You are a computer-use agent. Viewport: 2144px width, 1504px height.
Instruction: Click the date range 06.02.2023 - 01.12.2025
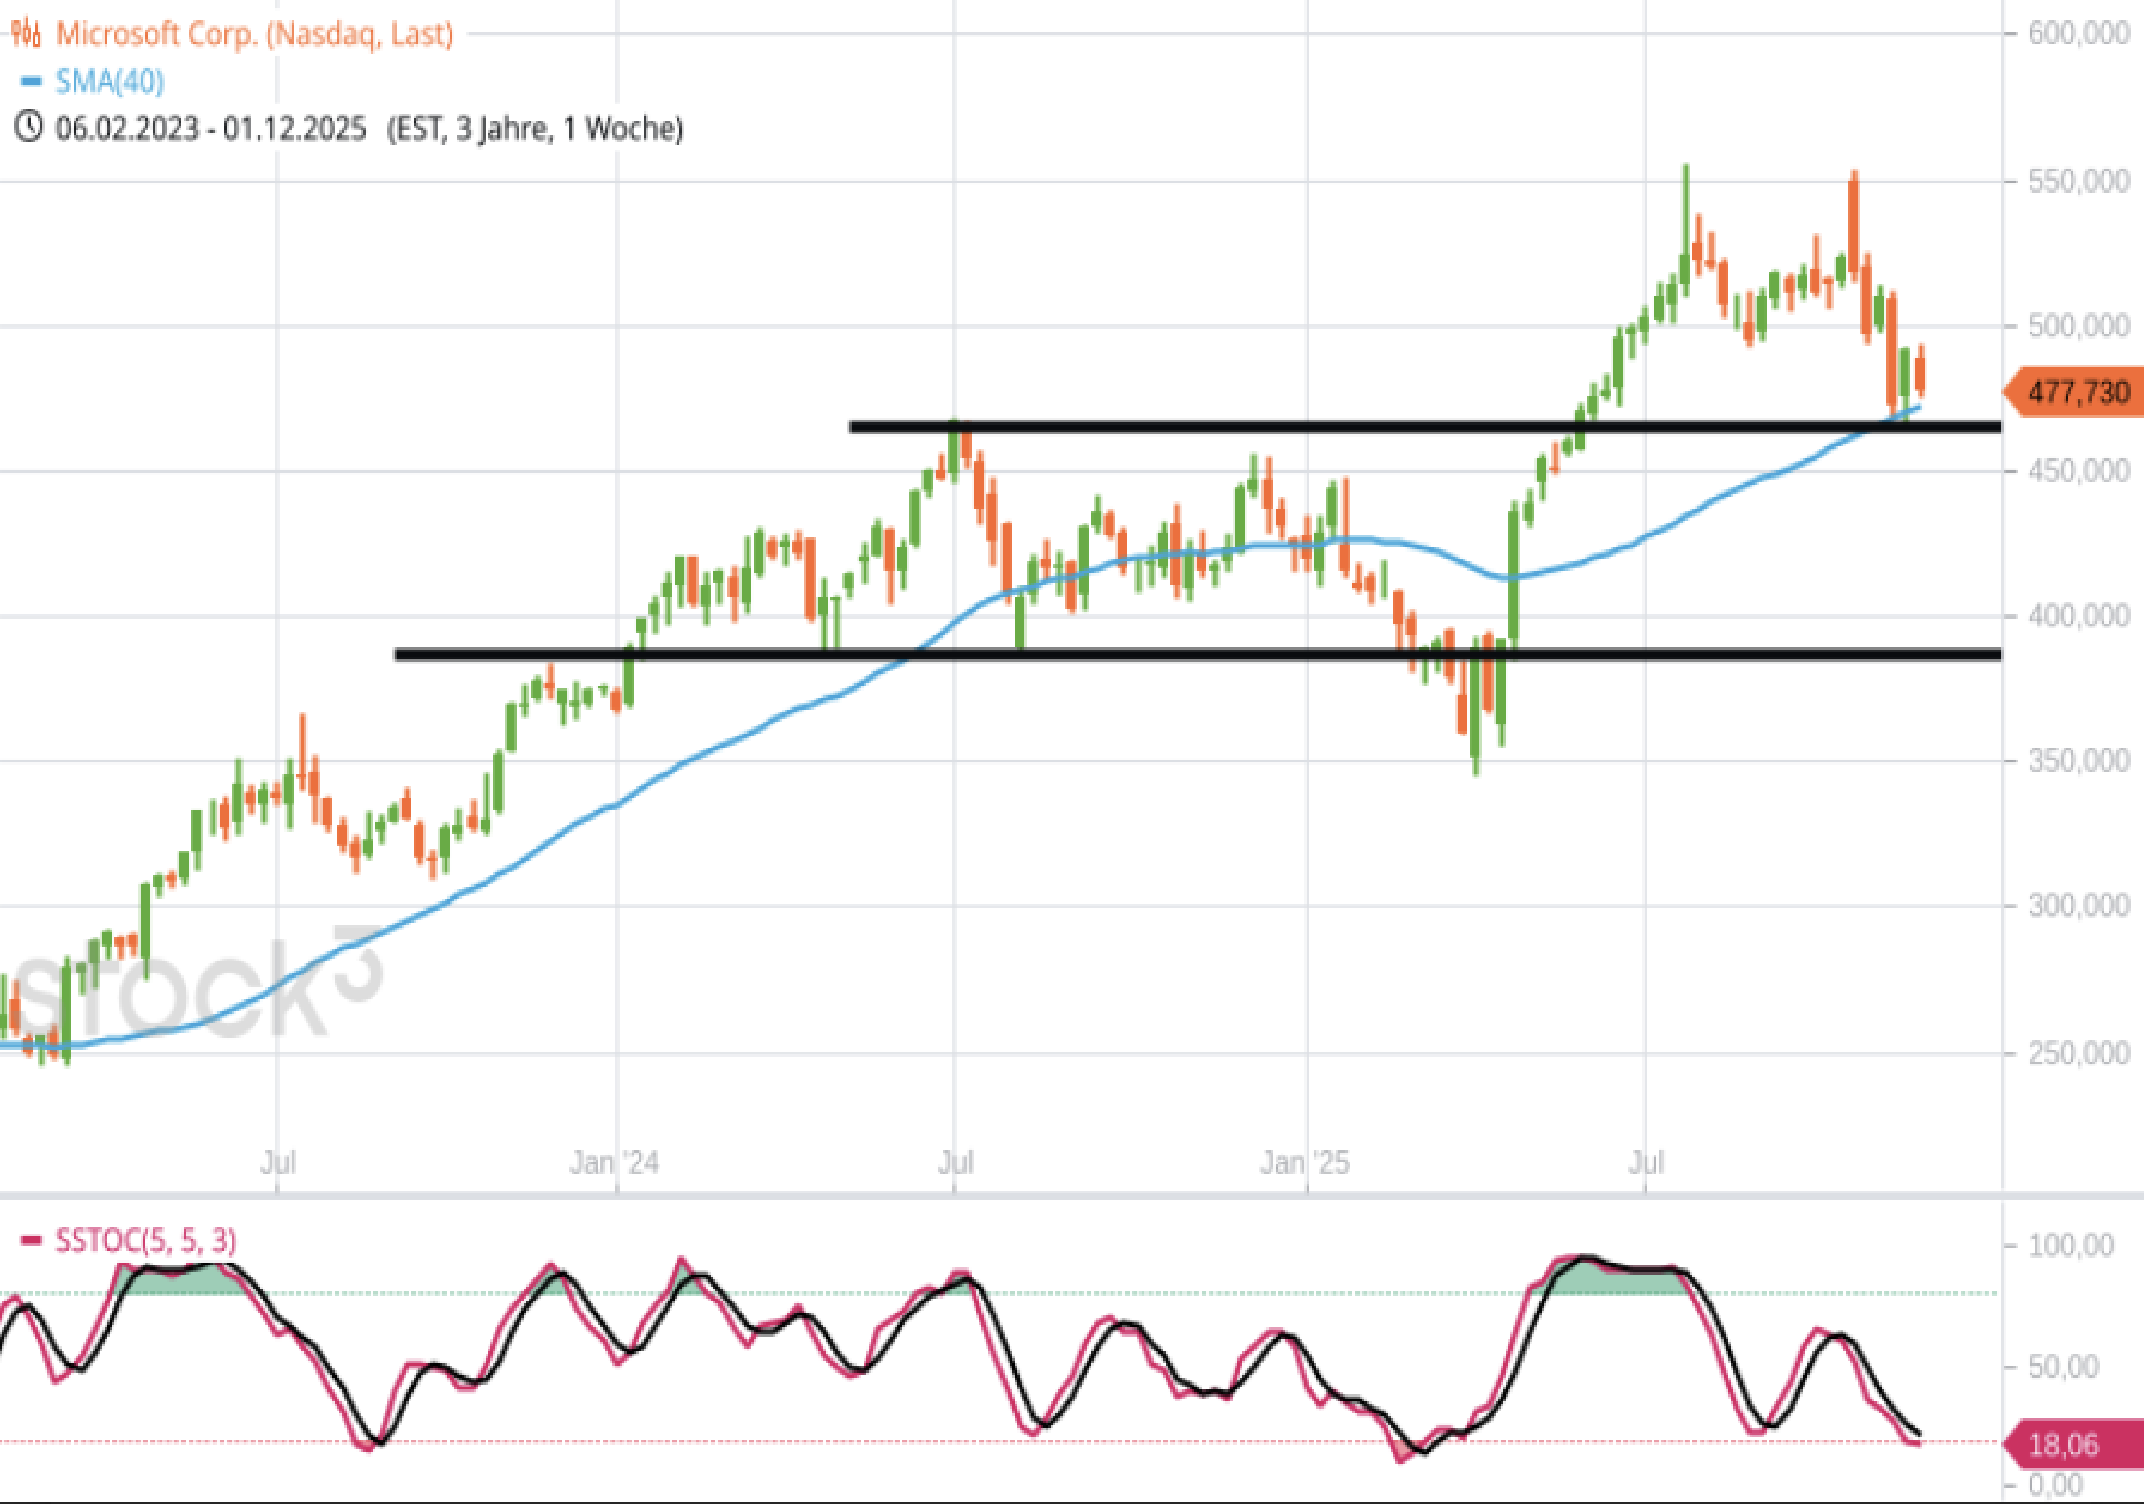click(211, 128)
